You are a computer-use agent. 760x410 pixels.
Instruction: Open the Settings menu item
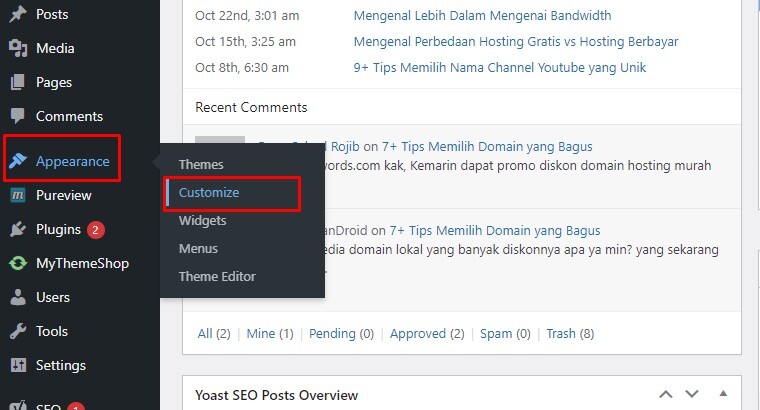pos(61,365)
